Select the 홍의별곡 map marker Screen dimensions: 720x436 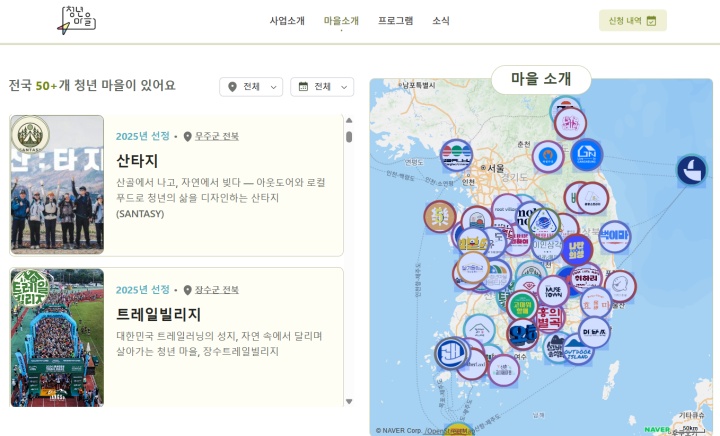(x=550, y=318)
